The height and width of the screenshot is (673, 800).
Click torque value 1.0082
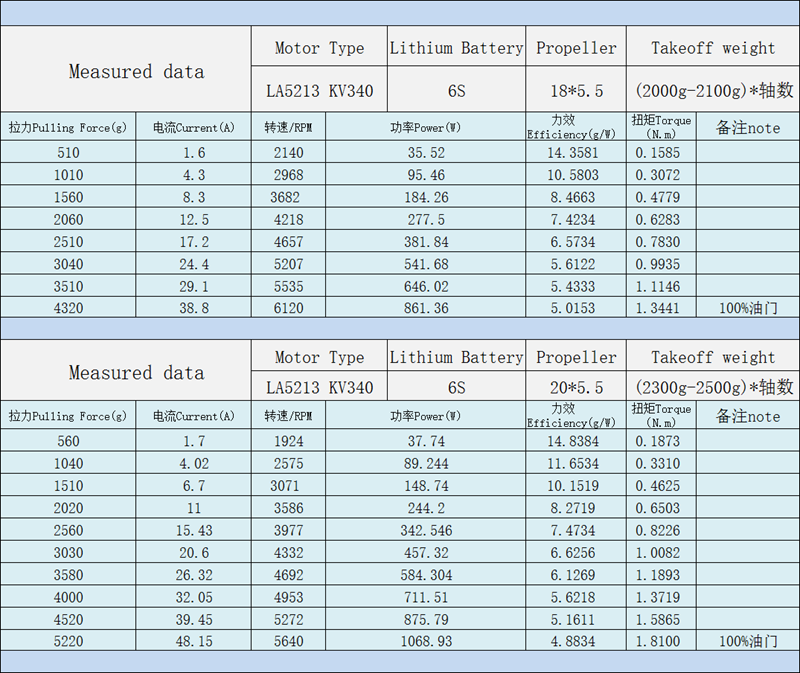click(661, 553)
